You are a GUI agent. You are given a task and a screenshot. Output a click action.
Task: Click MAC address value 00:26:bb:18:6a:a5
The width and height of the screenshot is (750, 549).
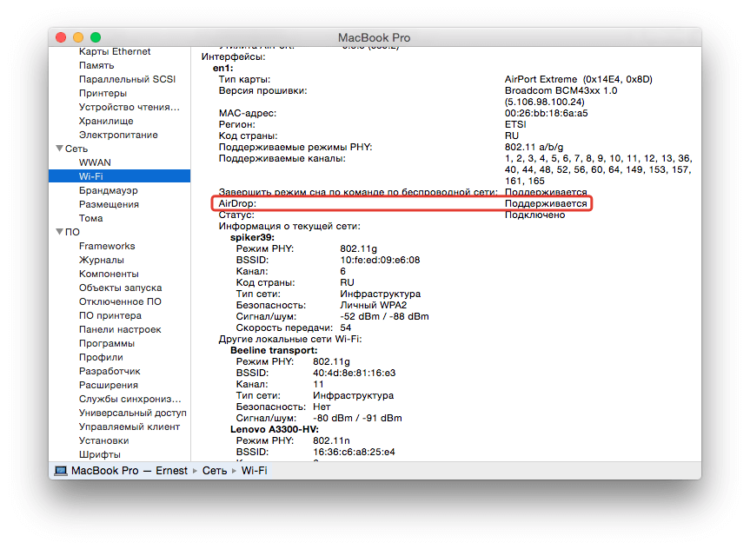pos(546,113)
